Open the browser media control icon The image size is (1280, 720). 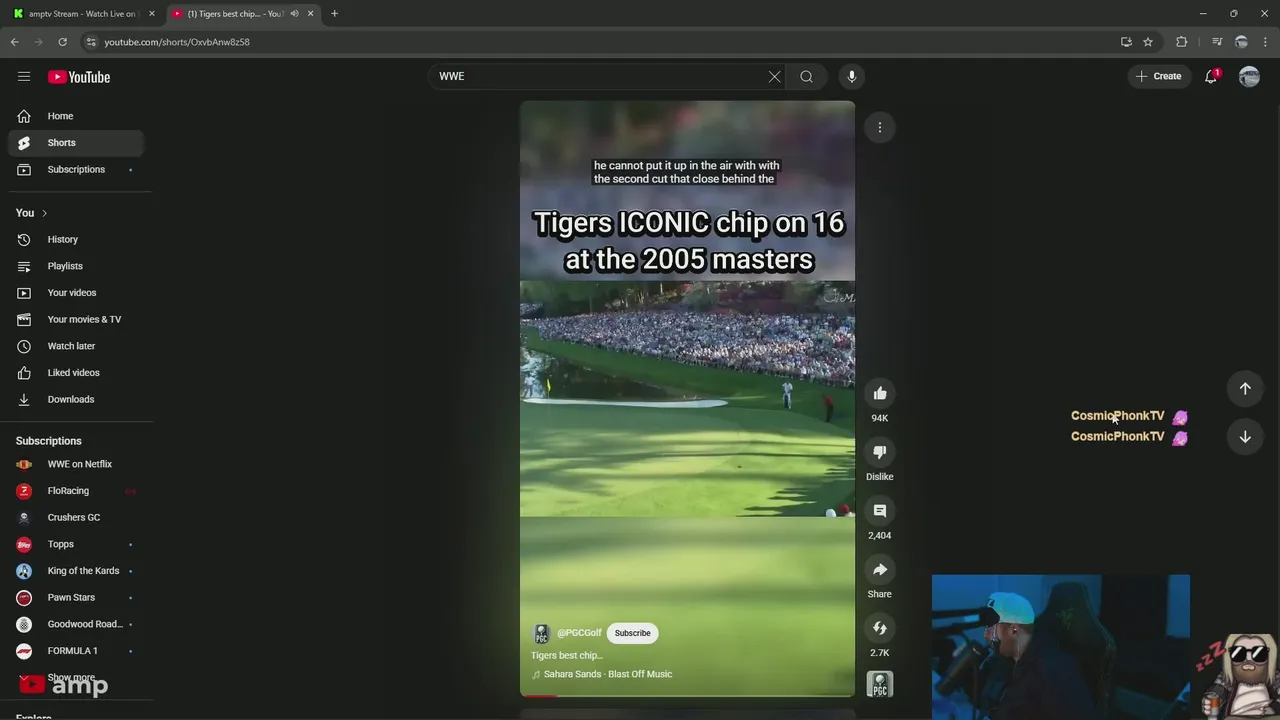point(1217,42)
